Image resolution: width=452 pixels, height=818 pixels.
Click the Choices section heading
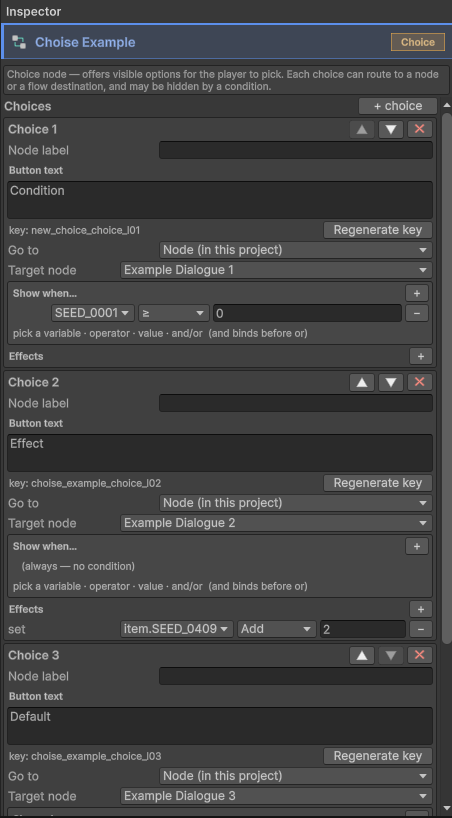(x=28, y=106)
